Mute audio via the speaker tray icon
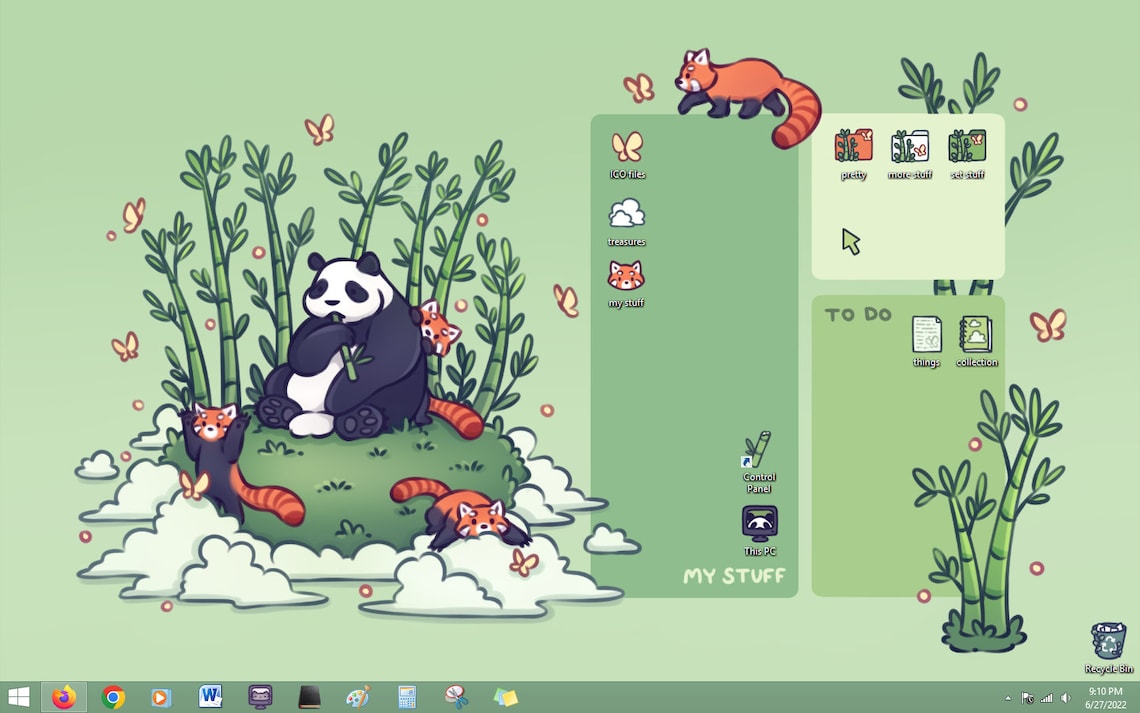The height and width of the screenshot is (713, 1140). click(x=1065, y=696)
